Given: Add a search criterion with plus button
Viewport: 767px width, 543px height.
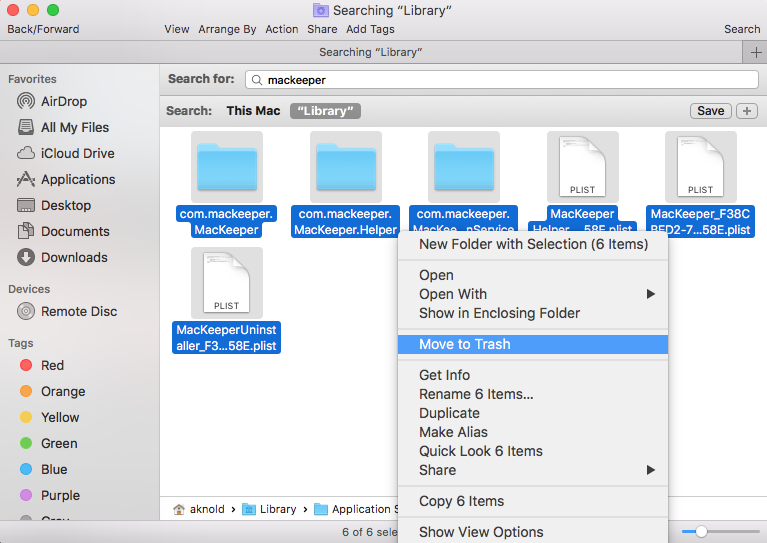Looking at the screenshot, I should (x=747, y=111).
